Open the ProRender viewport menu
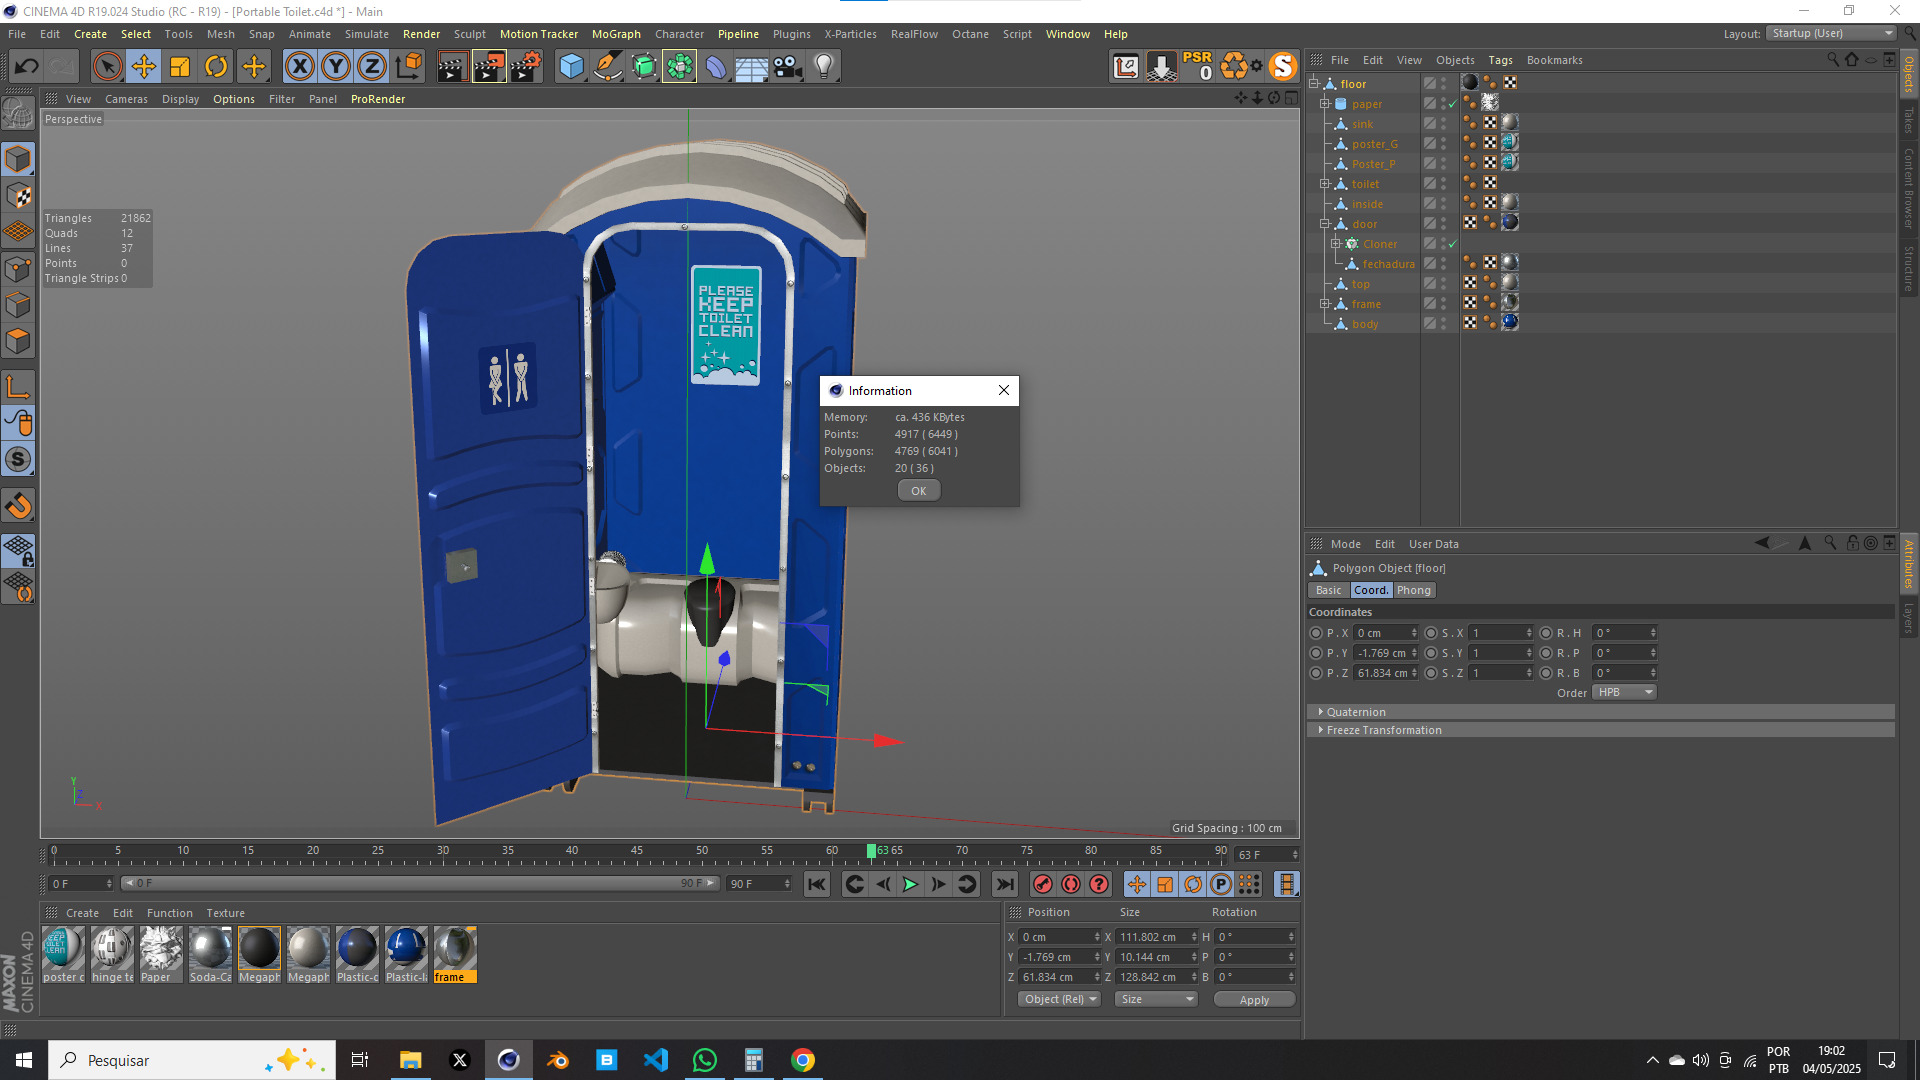 pos(378,99)
